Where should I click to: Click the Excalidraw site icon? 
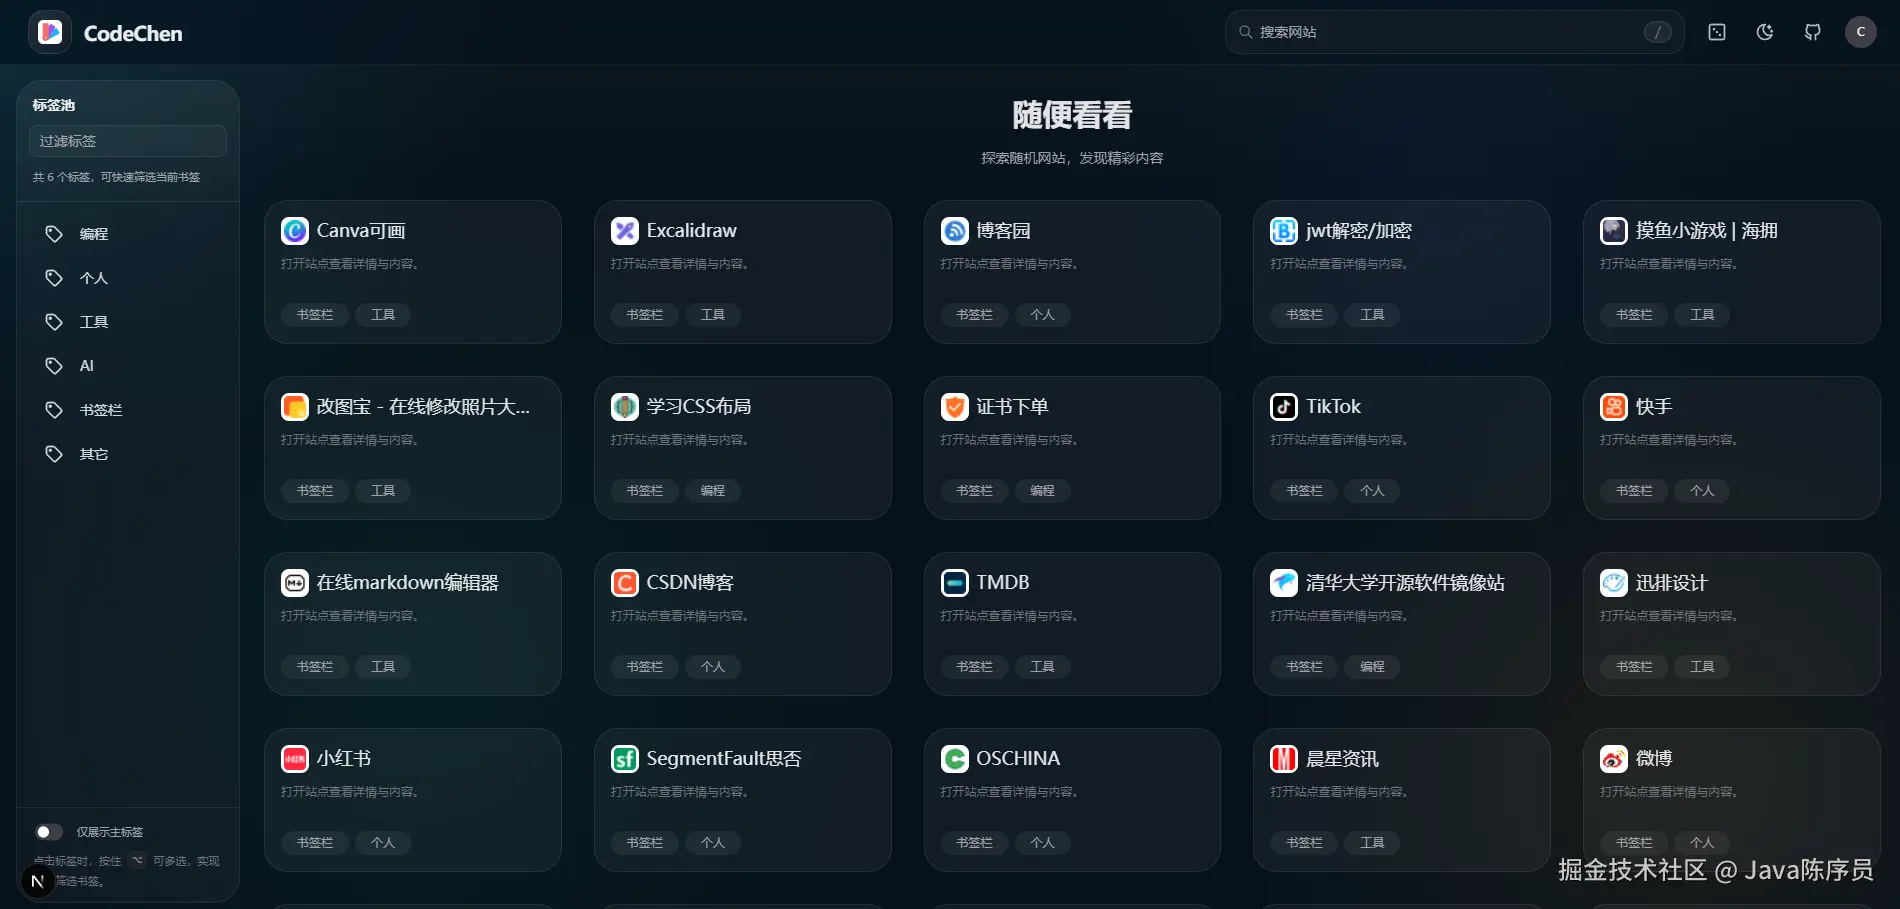pyautogui.click(x=625, y=231)
